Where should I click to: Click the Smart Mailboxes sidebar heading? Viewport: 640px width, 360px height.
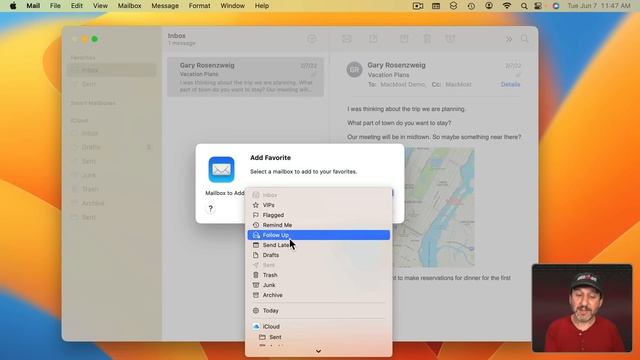click(x=93, y=103)
